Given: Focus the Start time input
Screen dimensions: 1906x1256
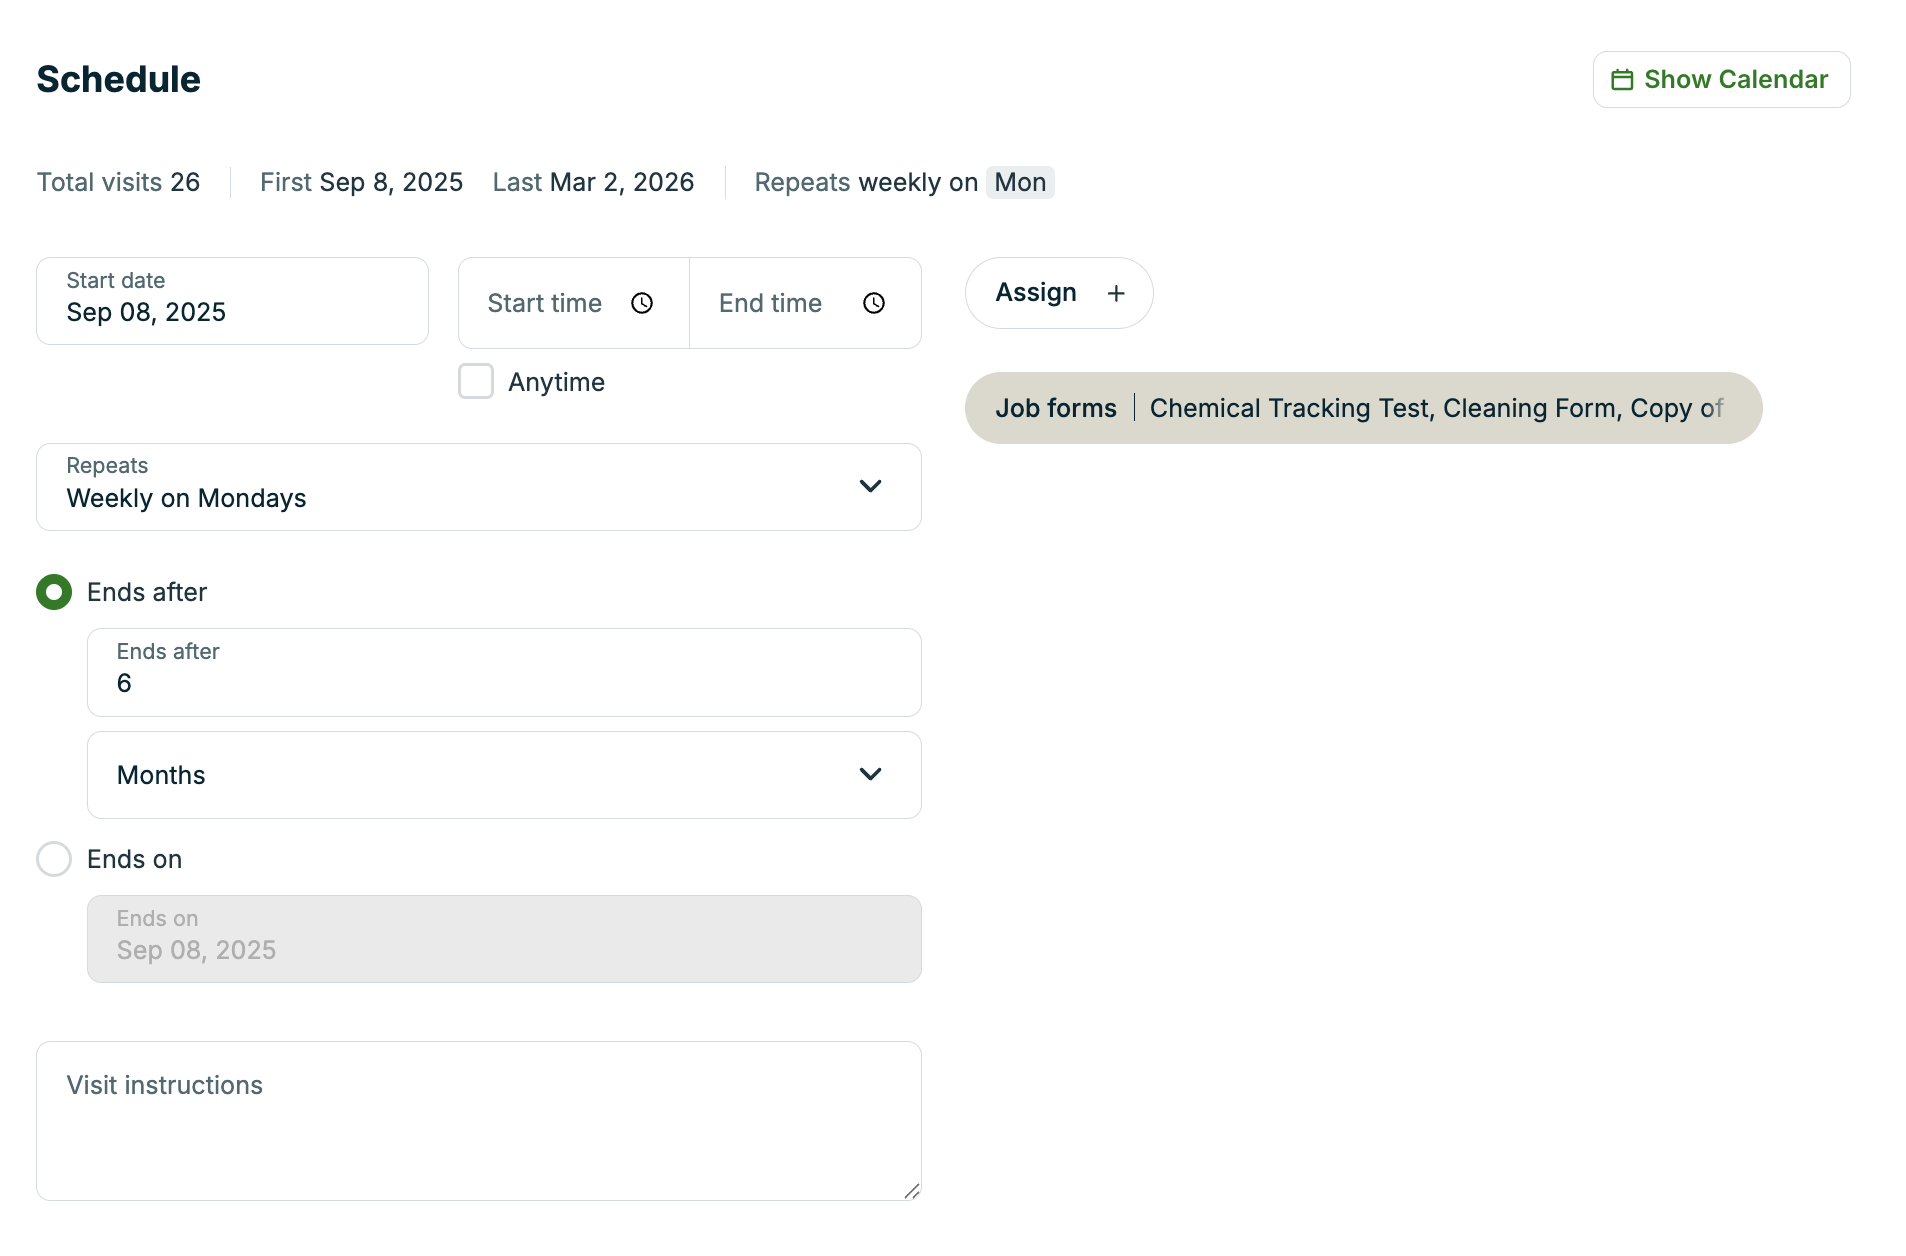Looking at the screenshot, I should [545, 303].
